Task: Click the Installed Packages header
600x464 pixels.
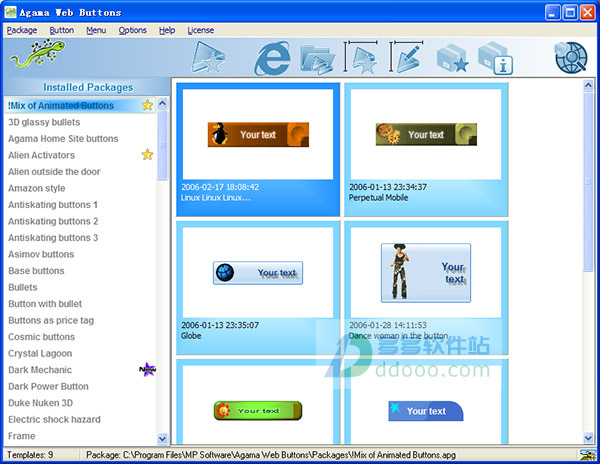Action: coord(88,87)
